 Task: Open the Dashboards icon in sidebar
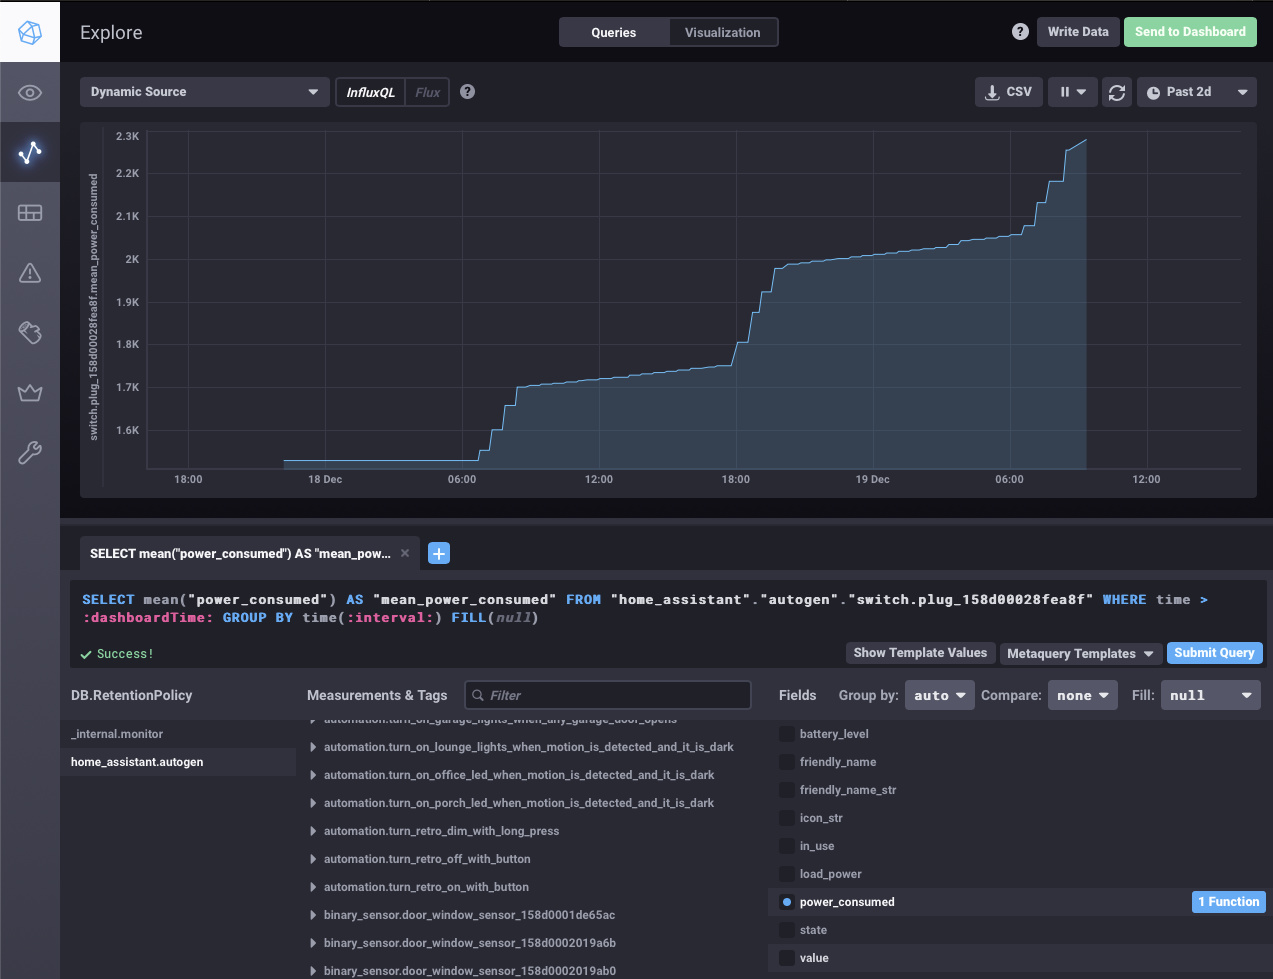[x=30, y=213]
